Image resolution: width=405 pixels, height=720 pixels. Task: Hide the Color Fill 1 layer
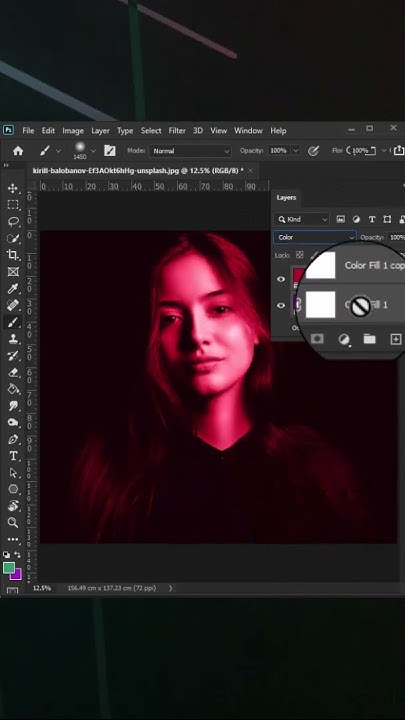[x=281, y=305]
